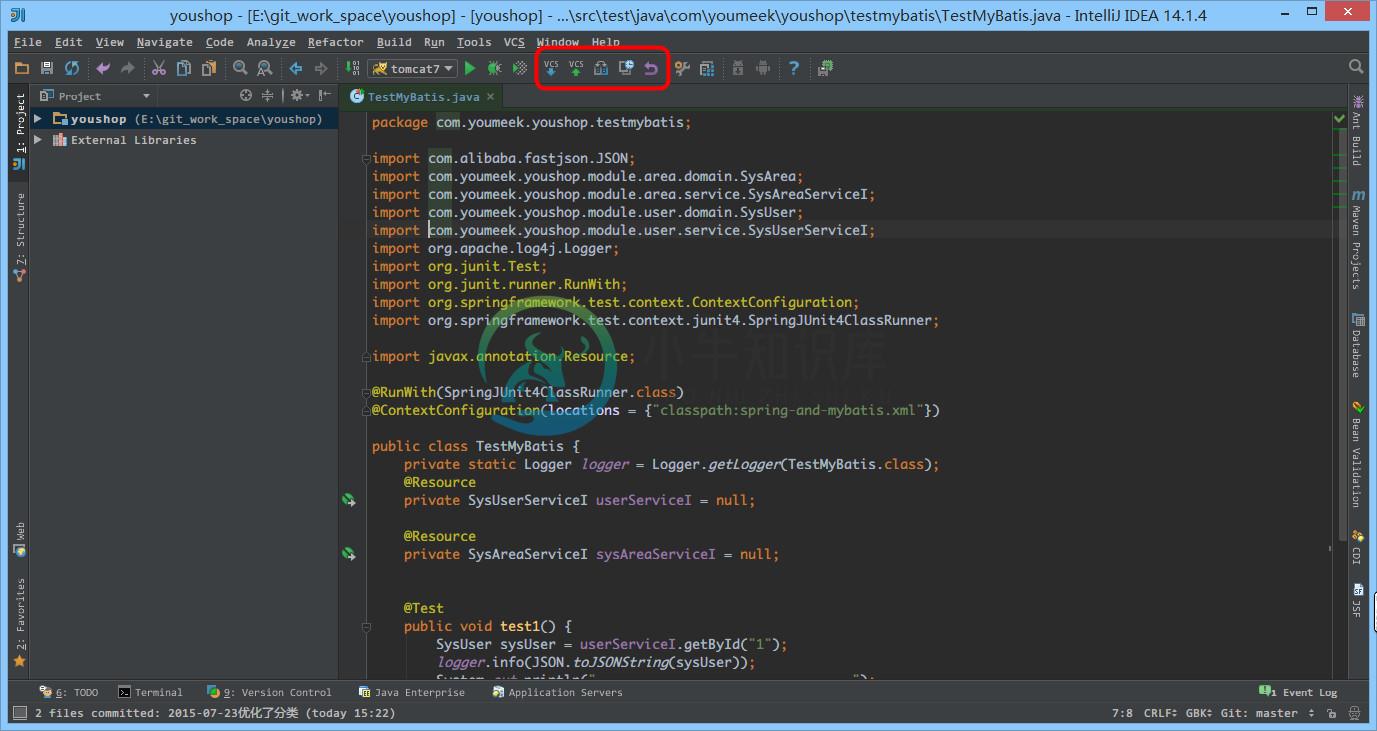This screenshot has width=1377, height=731.
Task: Open the Version Control tool window
Action: pyautogui.click(x=269, y=692)
